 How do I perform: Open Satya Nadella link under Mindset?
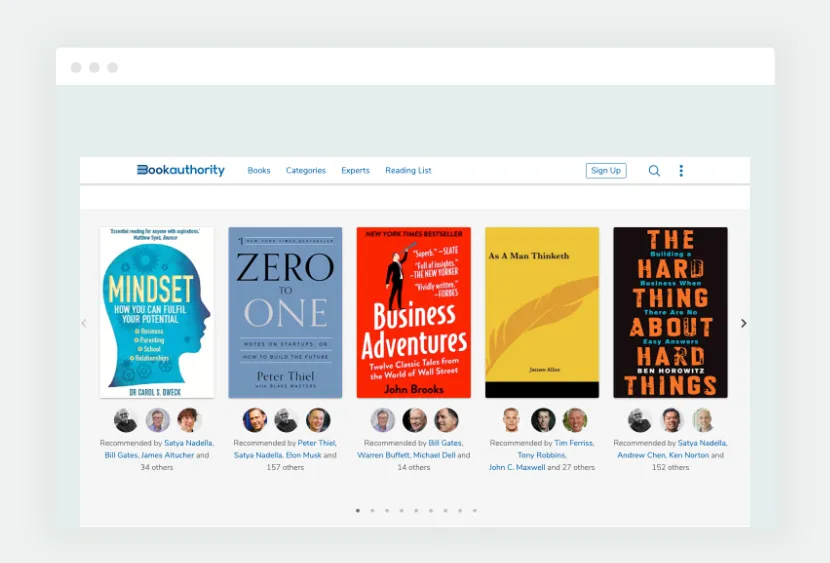pyautogui.click(x=189, y=443)
